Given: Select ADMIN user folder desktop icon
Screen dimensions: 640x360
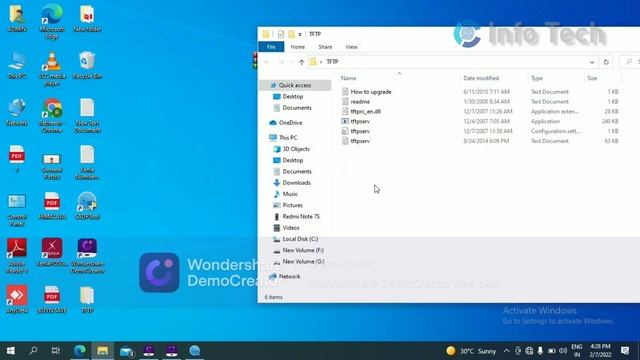Looking at the screenshot, I should click(17, 18).
